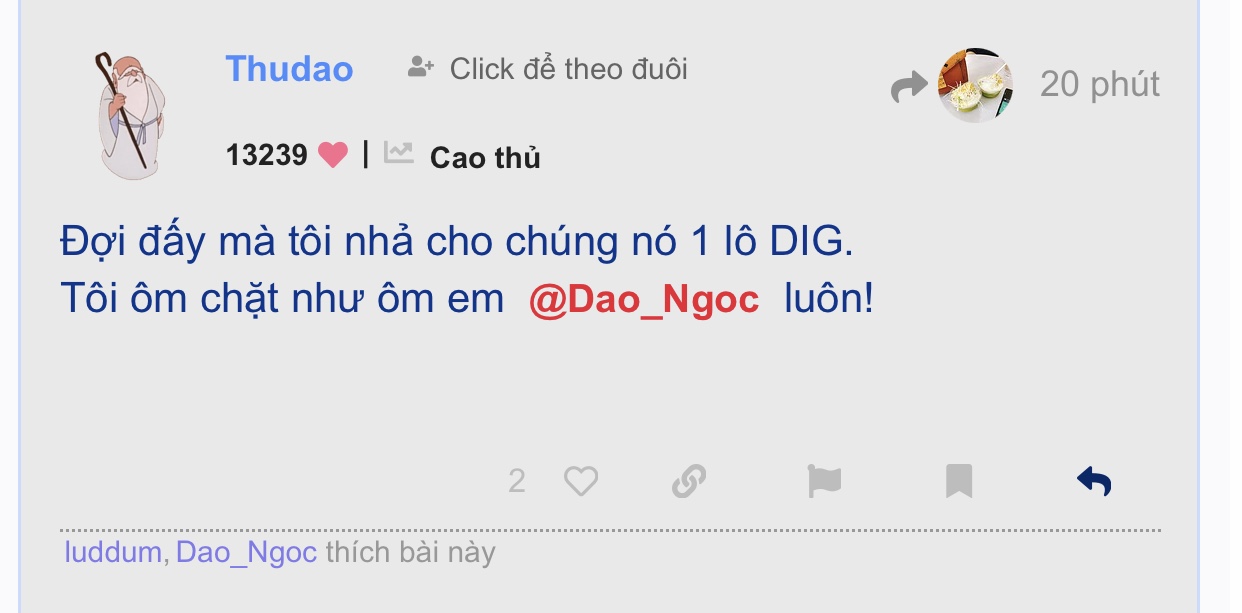
Task: Click the add-user follow icon
Action: 421,68
